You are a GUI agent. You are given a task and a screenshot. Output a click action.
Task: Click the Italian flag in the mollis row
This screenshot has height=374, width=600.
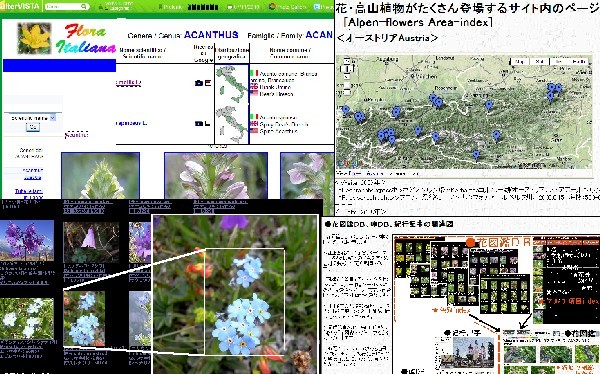pos(254,73)
